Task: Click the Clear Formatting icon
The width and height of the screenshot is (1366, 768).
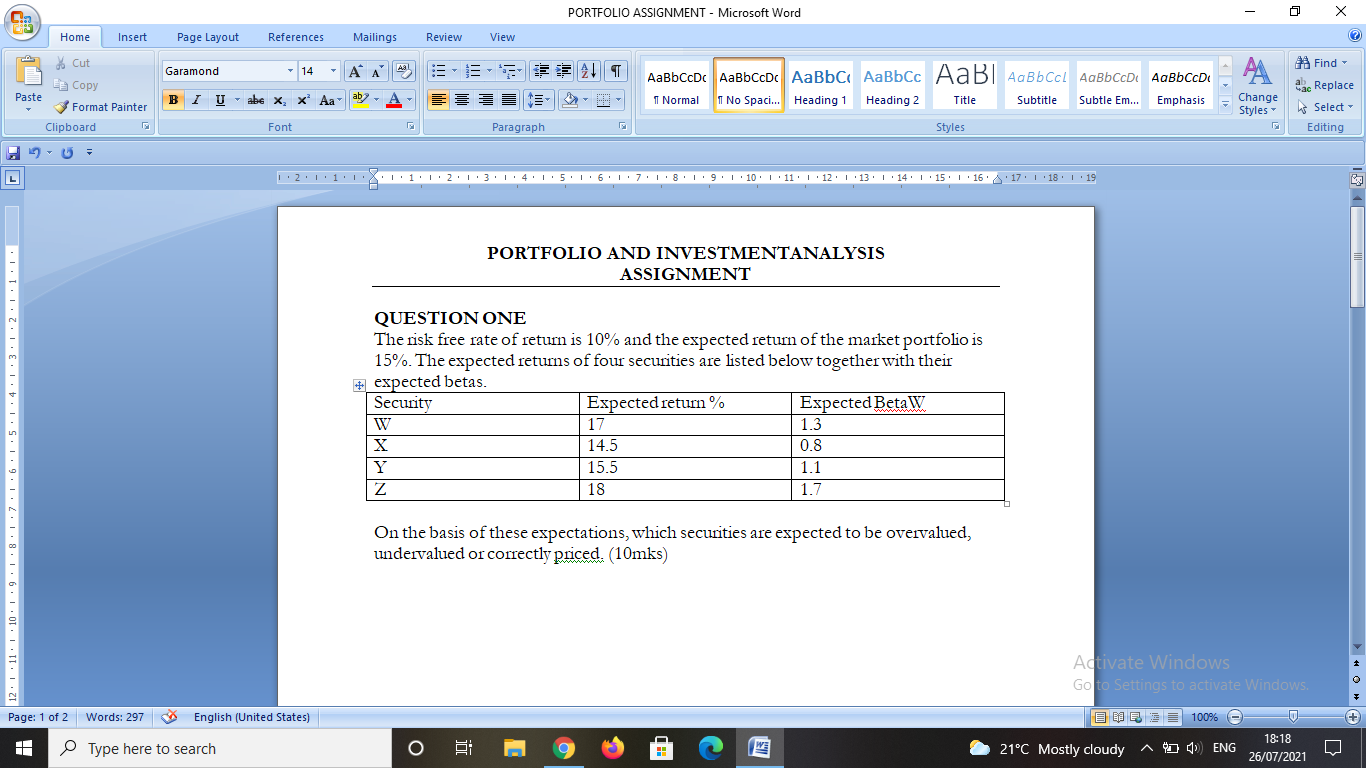Action: [403, 70]
